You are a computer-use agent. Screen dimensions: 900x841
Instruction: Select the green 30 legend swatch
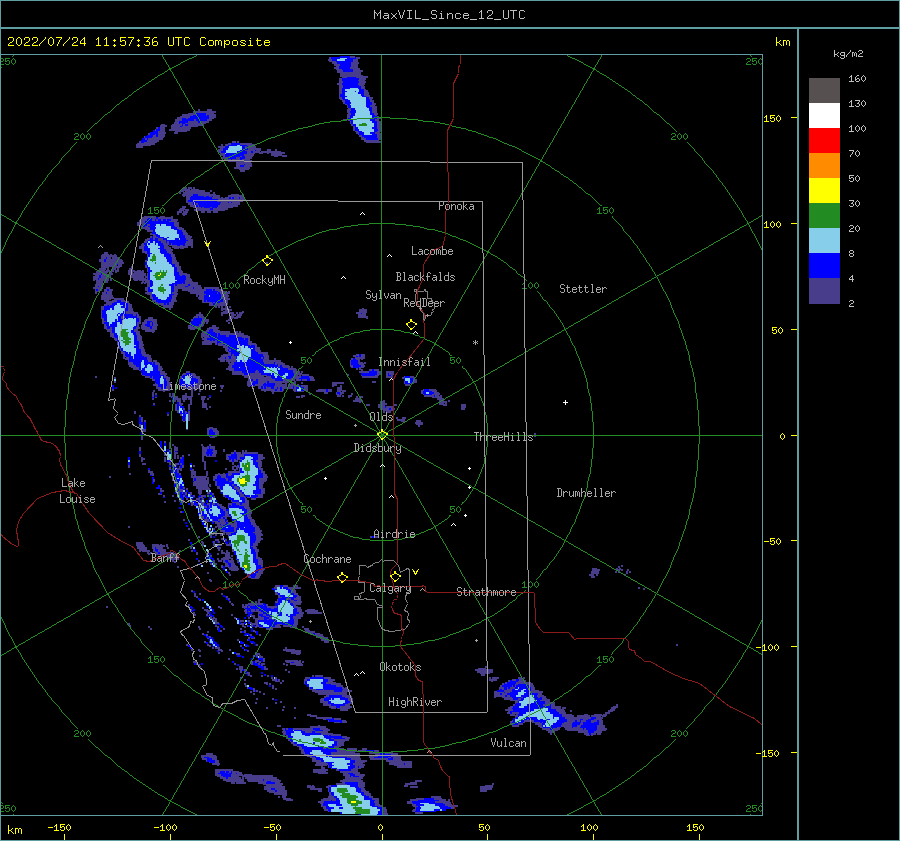pos(824,215)
